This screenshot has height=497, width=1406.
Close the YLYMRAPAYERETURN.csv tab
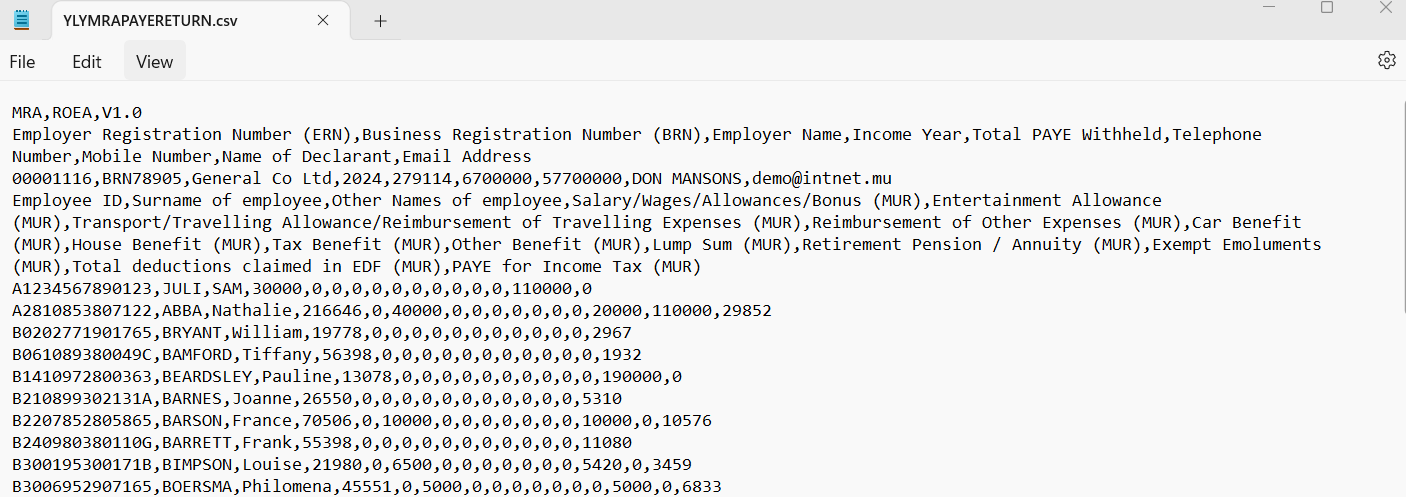click(323, 20)
